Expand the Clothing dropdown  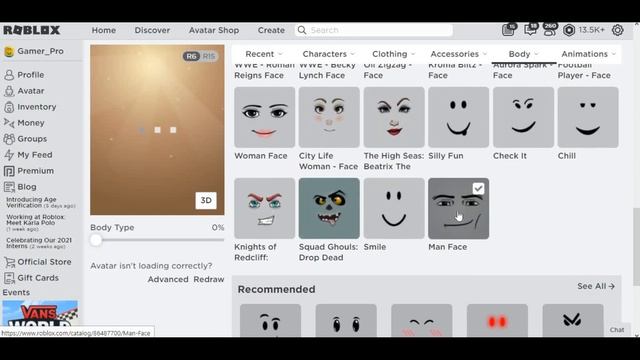(393, 54)
